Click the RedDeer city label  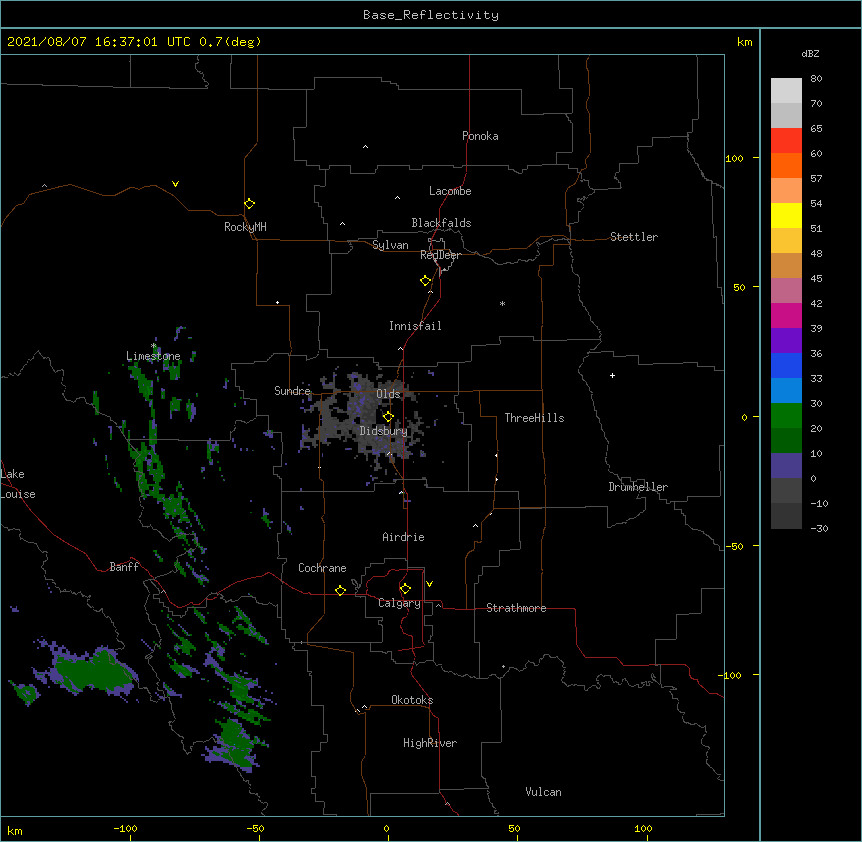[440, 255]
